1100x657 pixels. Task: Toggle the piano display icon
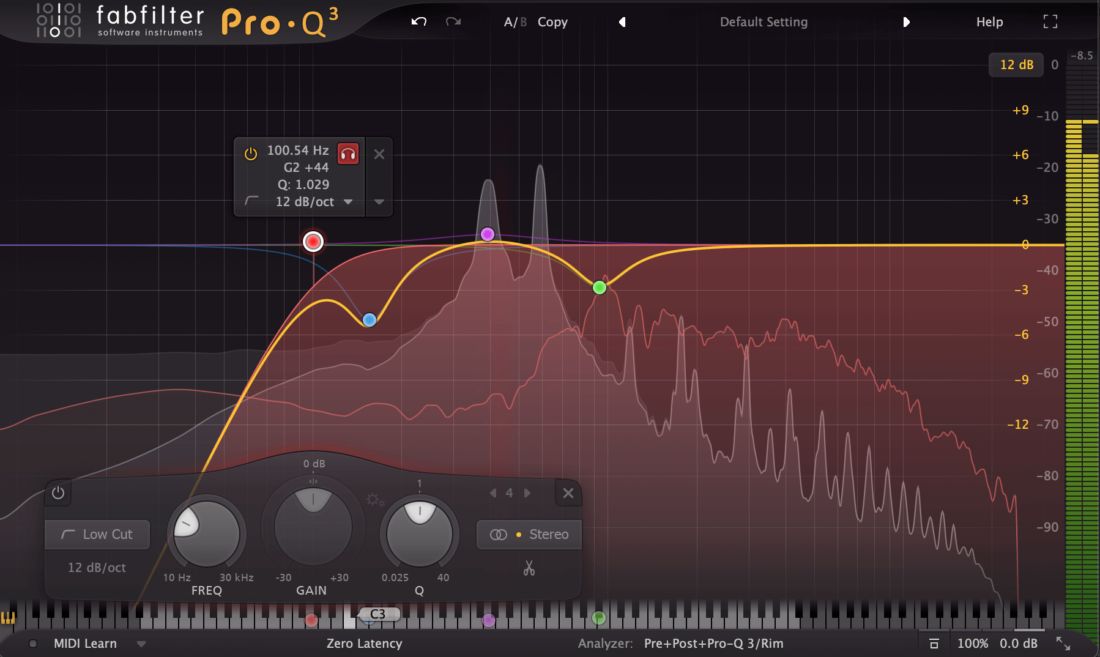[x=8, y=618]
